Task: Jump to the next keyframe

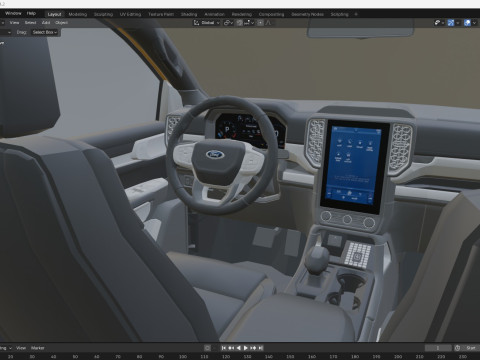Action: pyautogui.click(x=253, y=348)
